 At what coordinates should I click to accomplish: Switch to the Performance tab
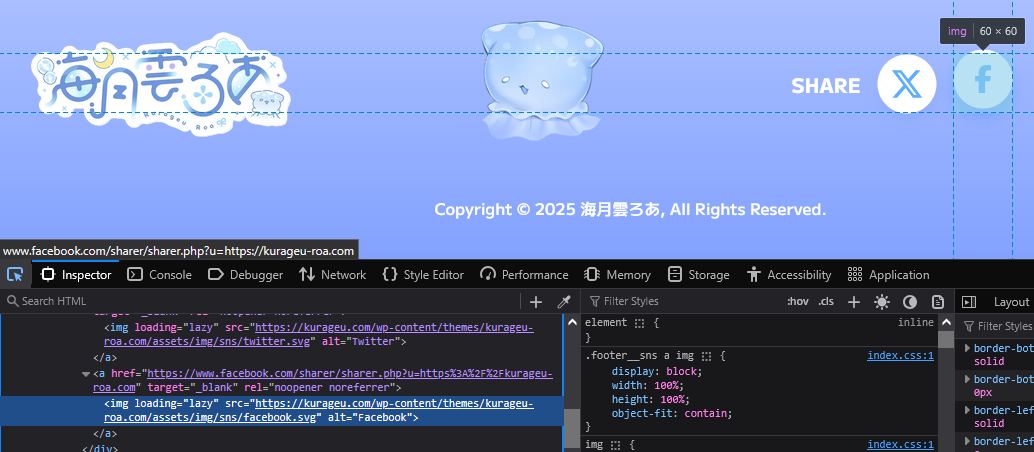524,274
